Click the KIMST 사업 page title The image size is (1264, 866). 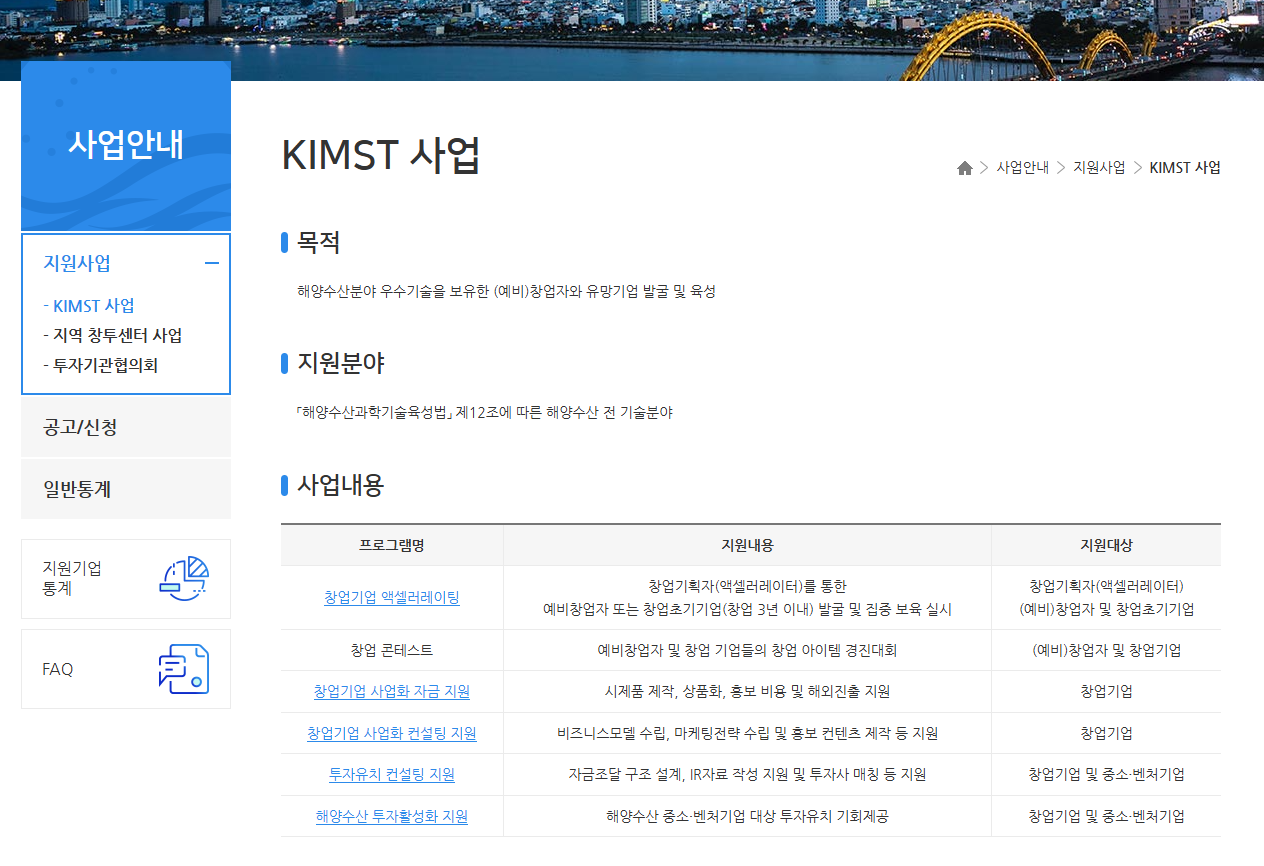pos(381,155)
